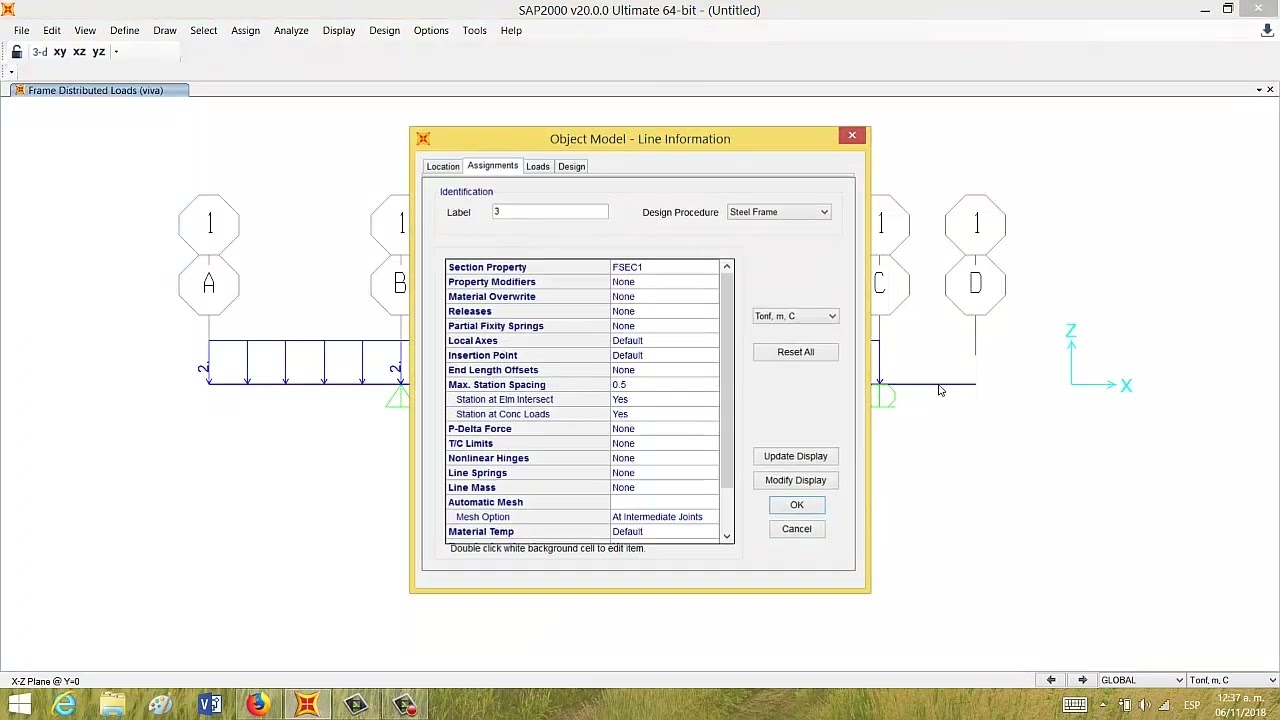Click the Property Modifiers row label
The image size is (1280, 720).
492,282
